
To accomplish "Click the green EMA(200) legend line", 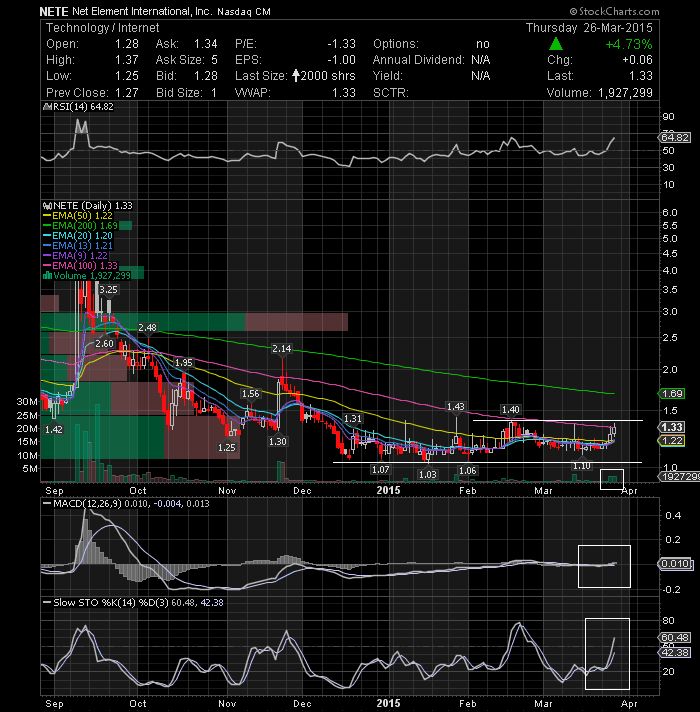I will click(47, 226).
